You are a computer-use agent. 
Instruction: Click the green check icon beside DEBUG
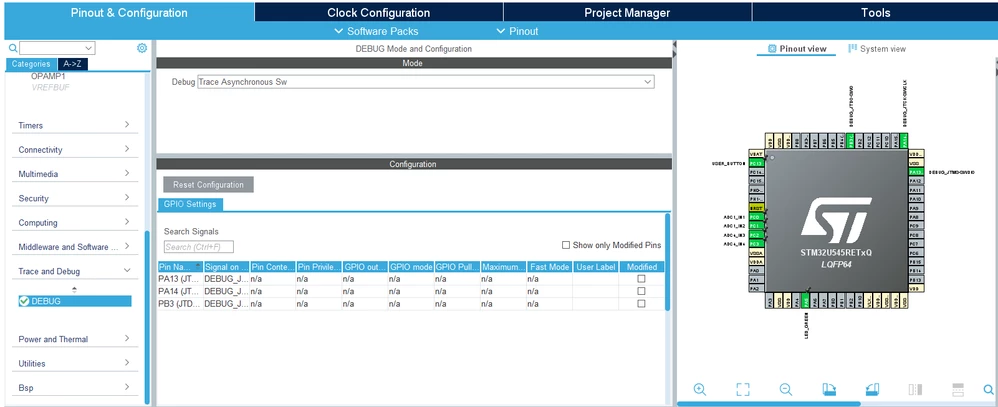coord(24,301)
